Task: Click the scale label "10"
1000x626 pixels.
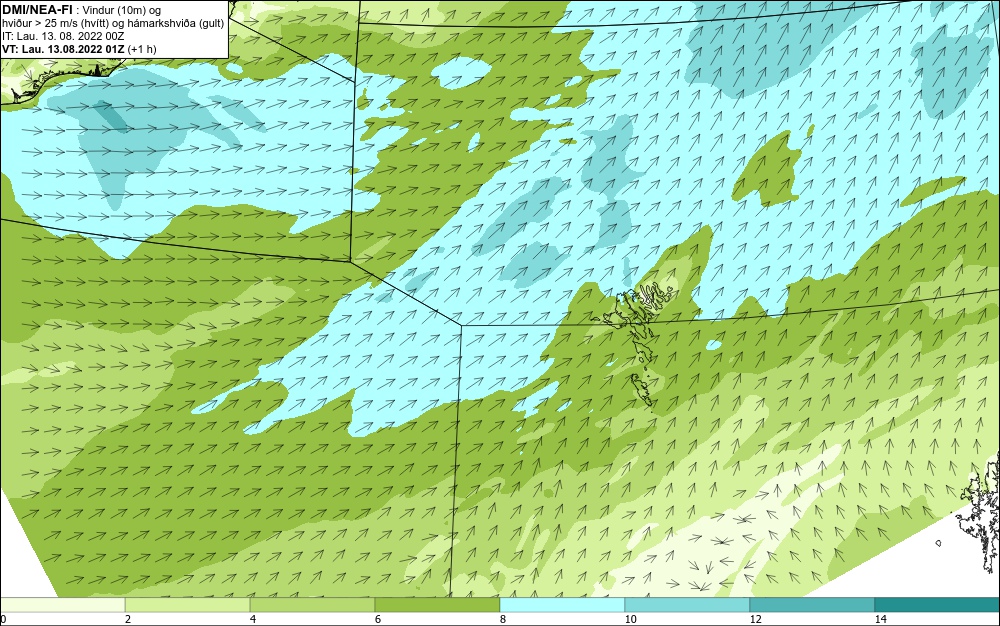Action: [630, 619]
